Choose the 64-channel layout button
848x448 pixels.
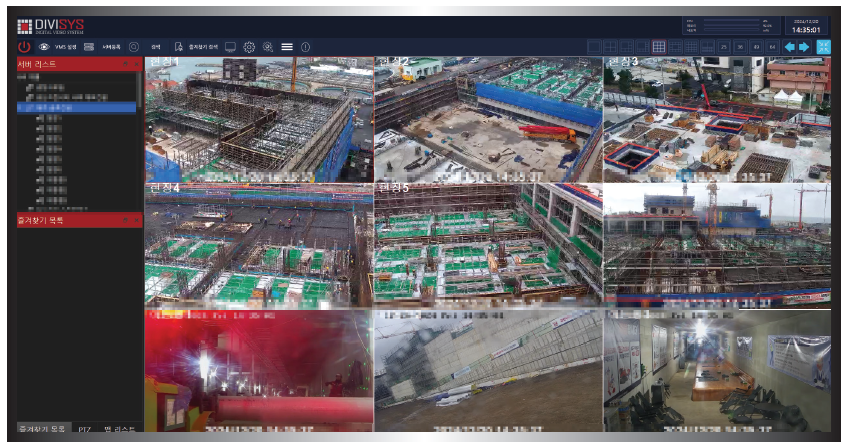772,46
